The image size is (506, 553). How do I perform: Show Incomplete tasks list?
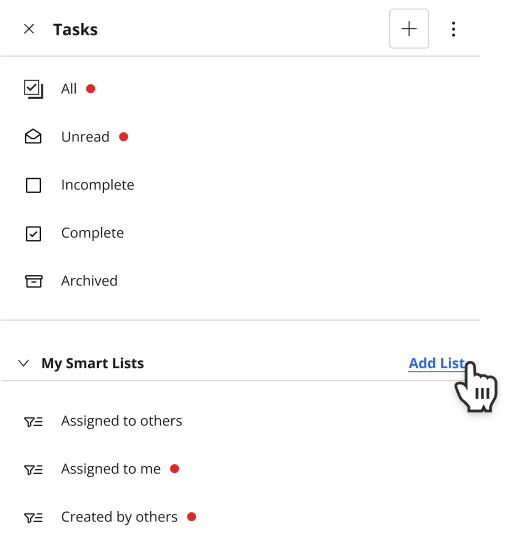98,185
